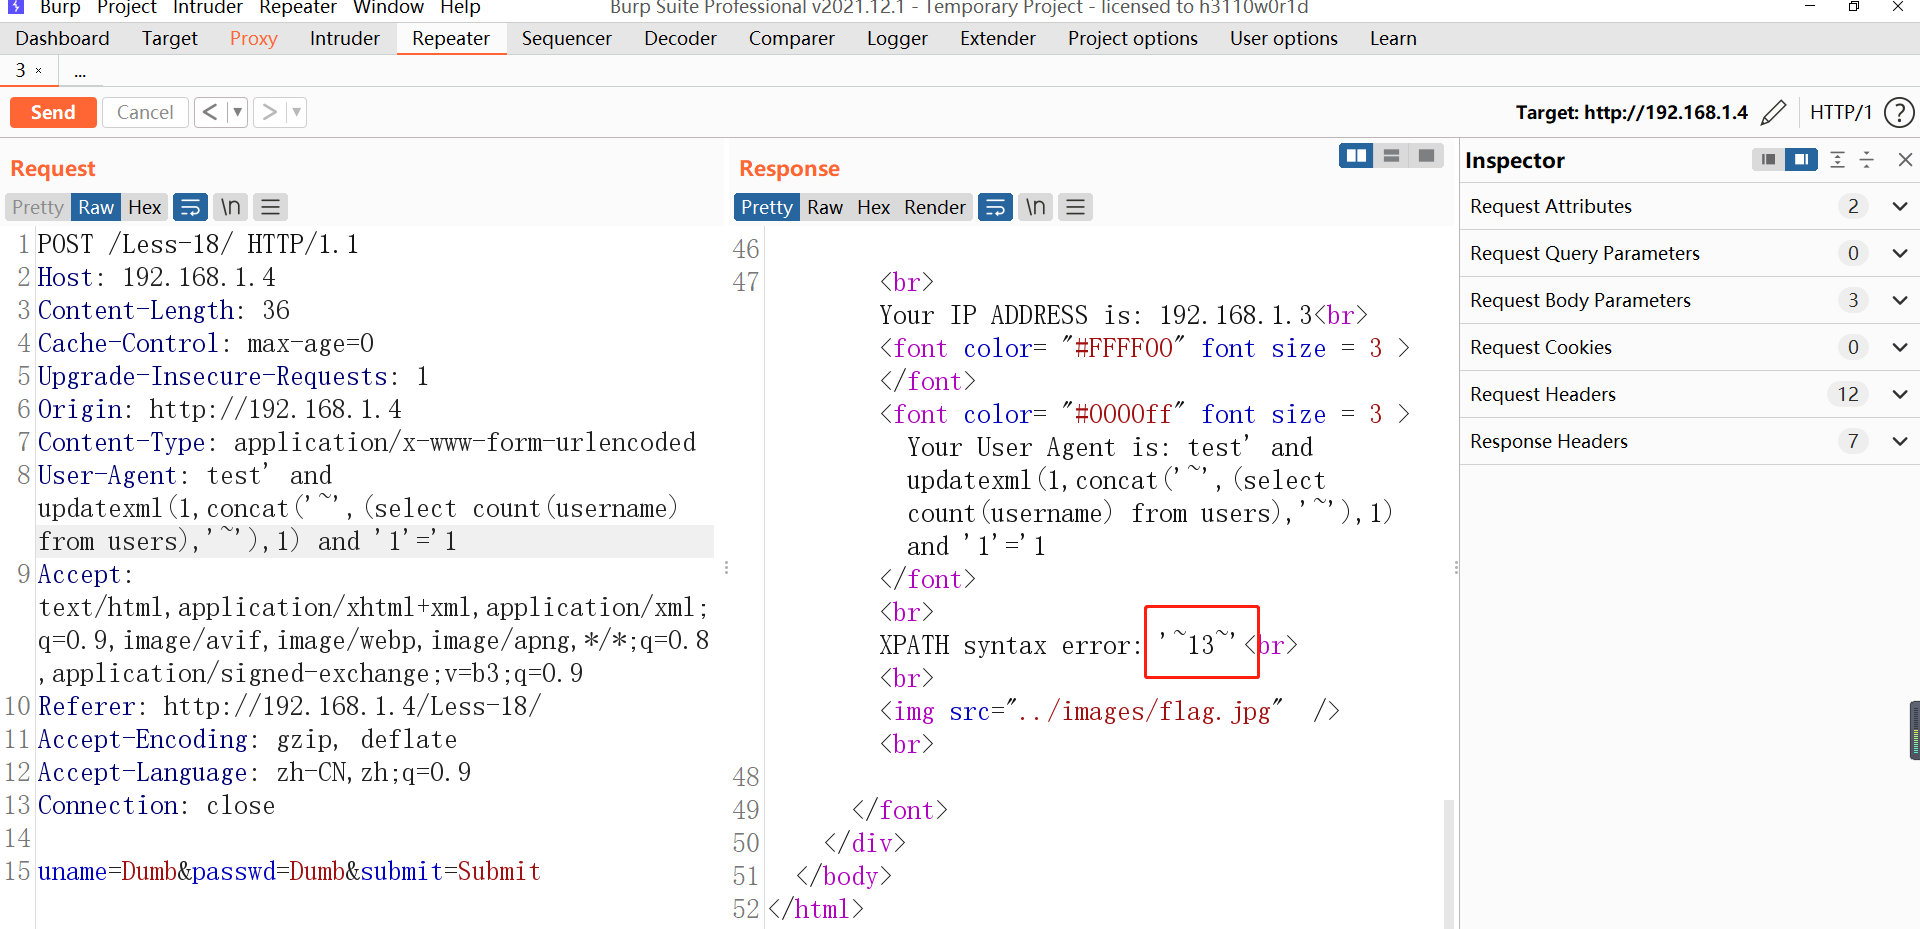Image resolution: width=1920 pixels, height=929 pixels.
Task: Open the back-navigation history dropdown arrow
Action: click(237, 112)
